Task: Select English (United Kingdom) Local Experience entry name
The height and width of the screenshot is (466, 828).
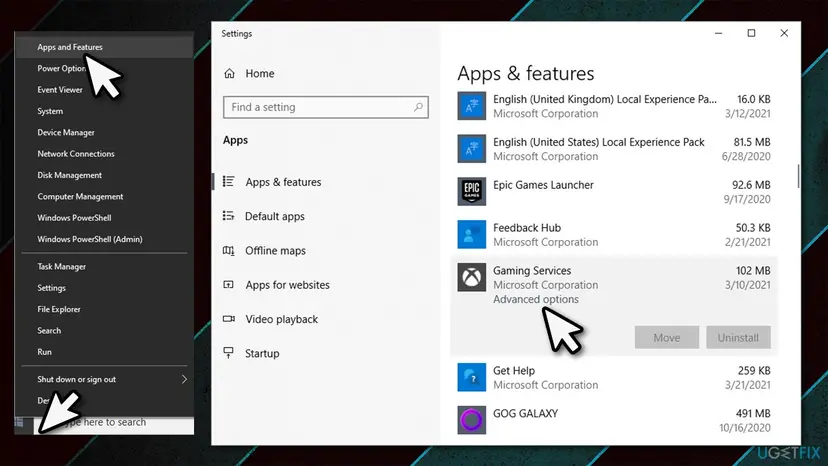Action: [x=605, y=99]
